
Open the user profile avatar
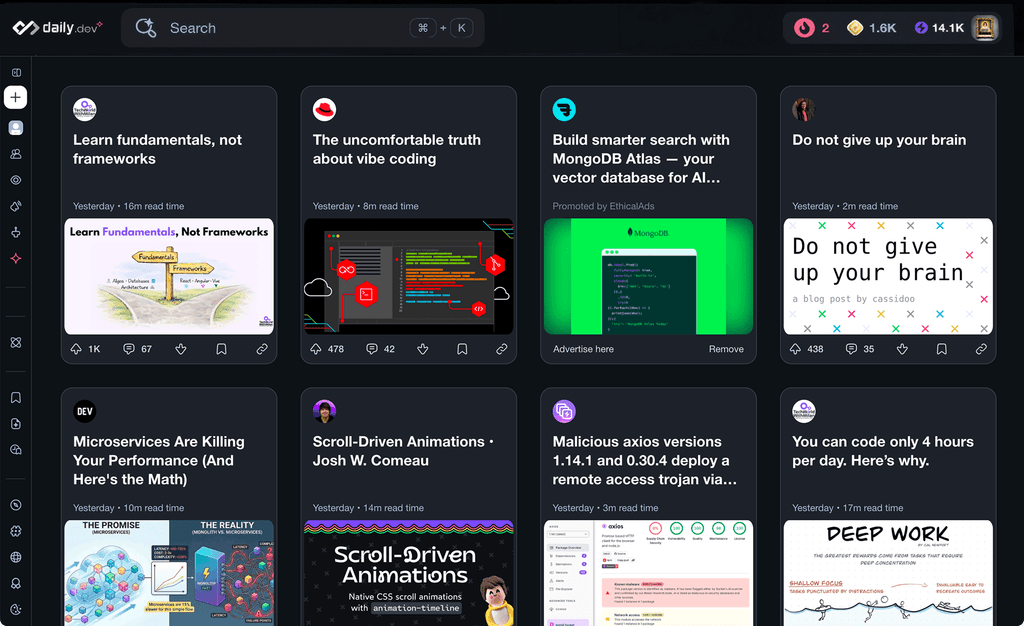[x=985, y=27]
